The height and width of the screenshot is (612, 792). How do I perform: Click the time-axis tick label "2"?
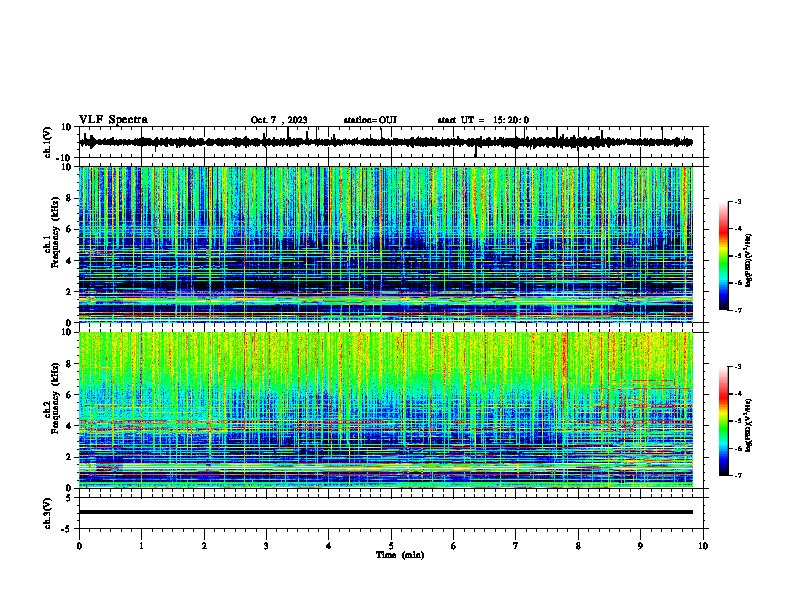(204, 546)
